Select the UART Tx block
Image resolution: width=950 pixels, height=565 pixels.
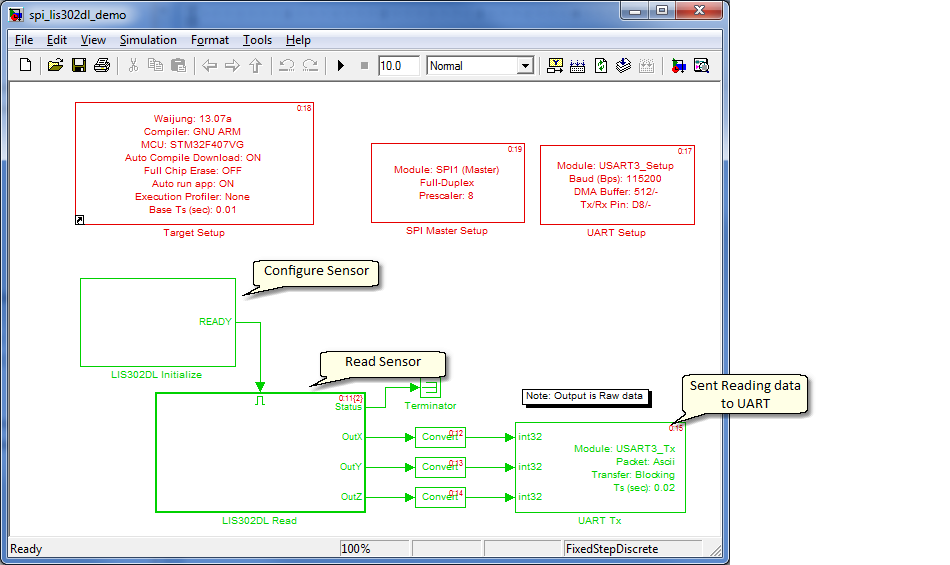pyautogui.click(x=600, y=467)
